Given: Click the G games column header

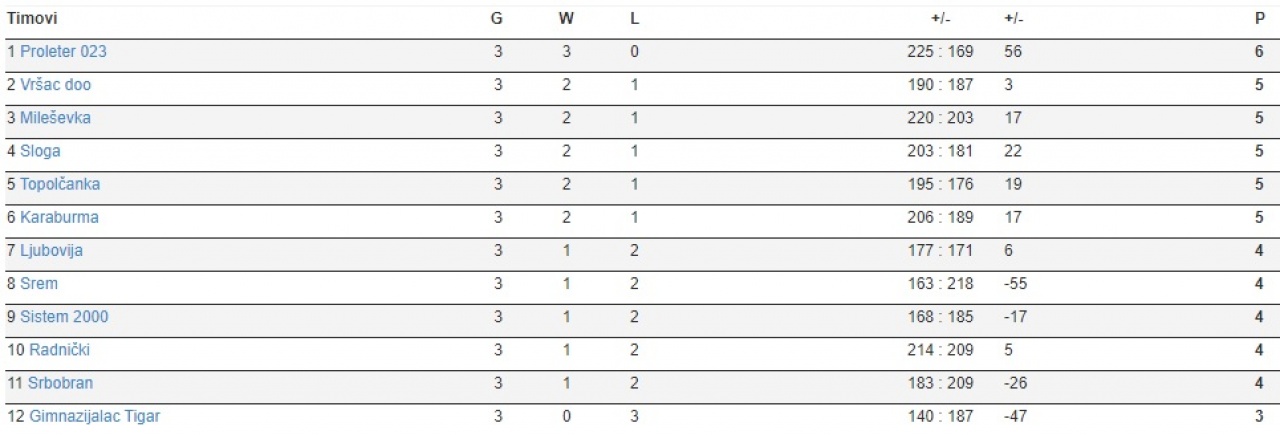Looking at the screenshot, I should click(x=497, y=19).
